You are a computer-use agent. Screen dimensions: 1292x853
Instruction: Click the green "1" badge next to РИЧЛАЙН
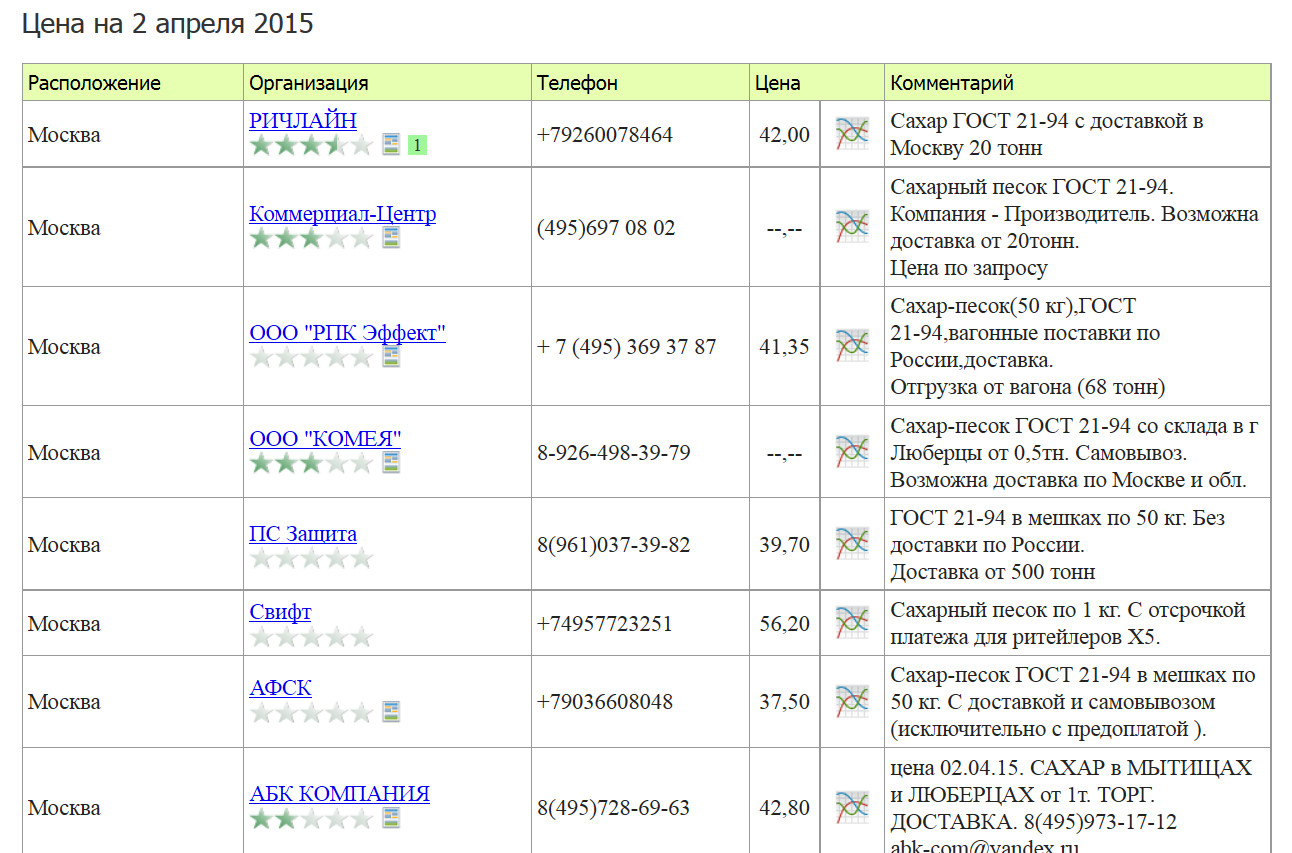[417, 146]
